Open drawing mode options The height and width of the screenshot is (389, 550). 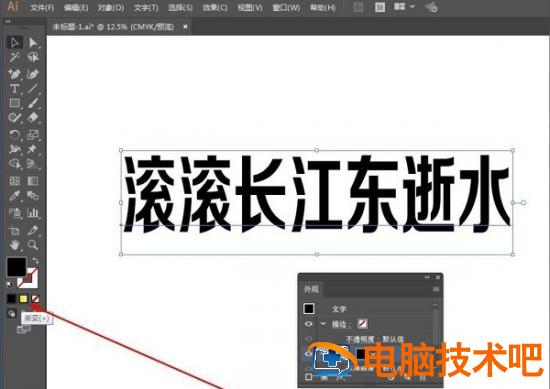pyautogui.click(x=12, y=313)
